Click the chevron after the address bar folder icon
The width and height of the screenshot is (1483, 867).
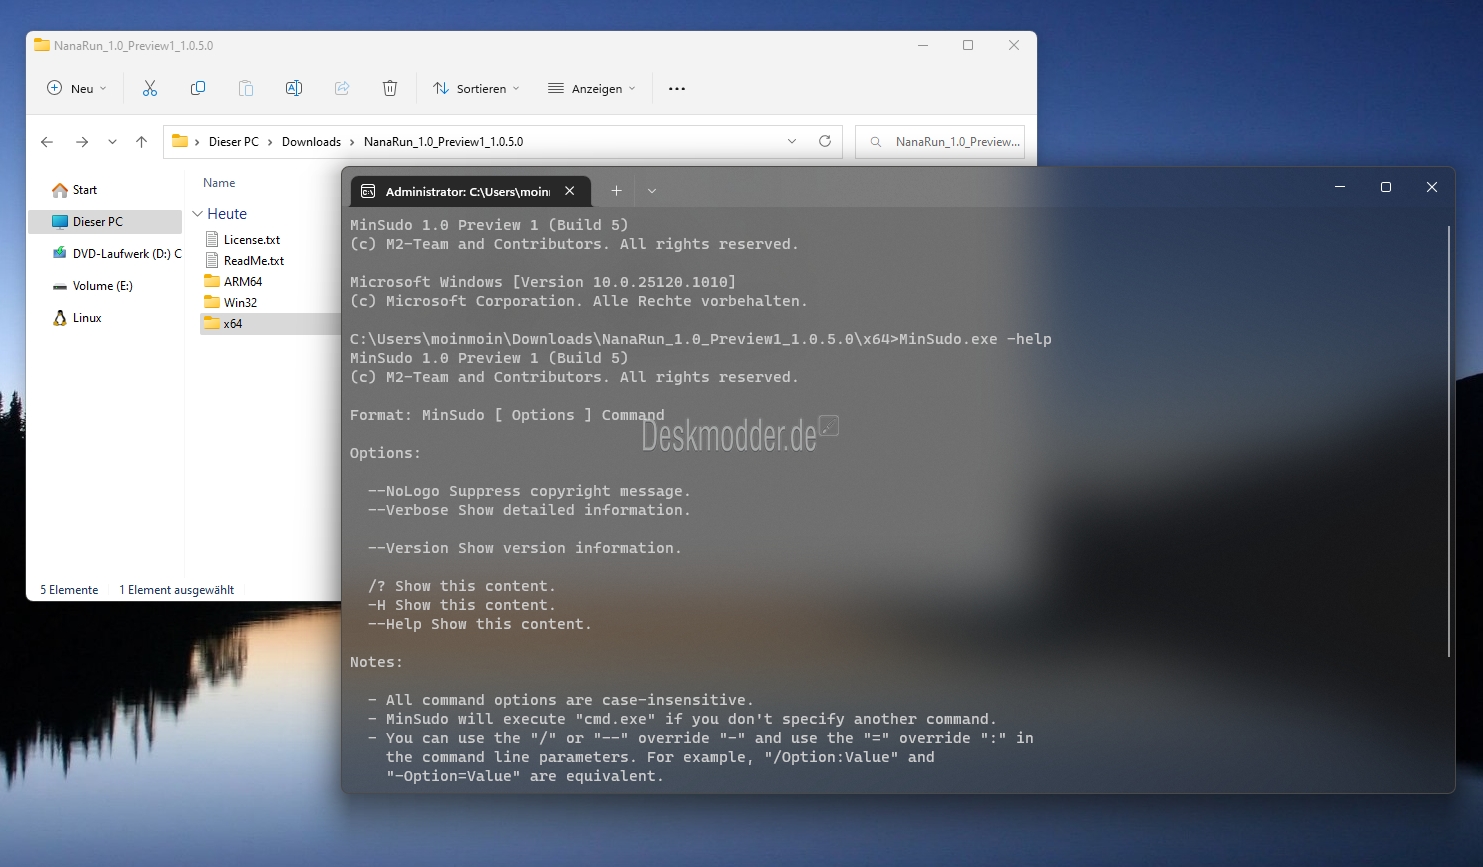coord(197,142)
